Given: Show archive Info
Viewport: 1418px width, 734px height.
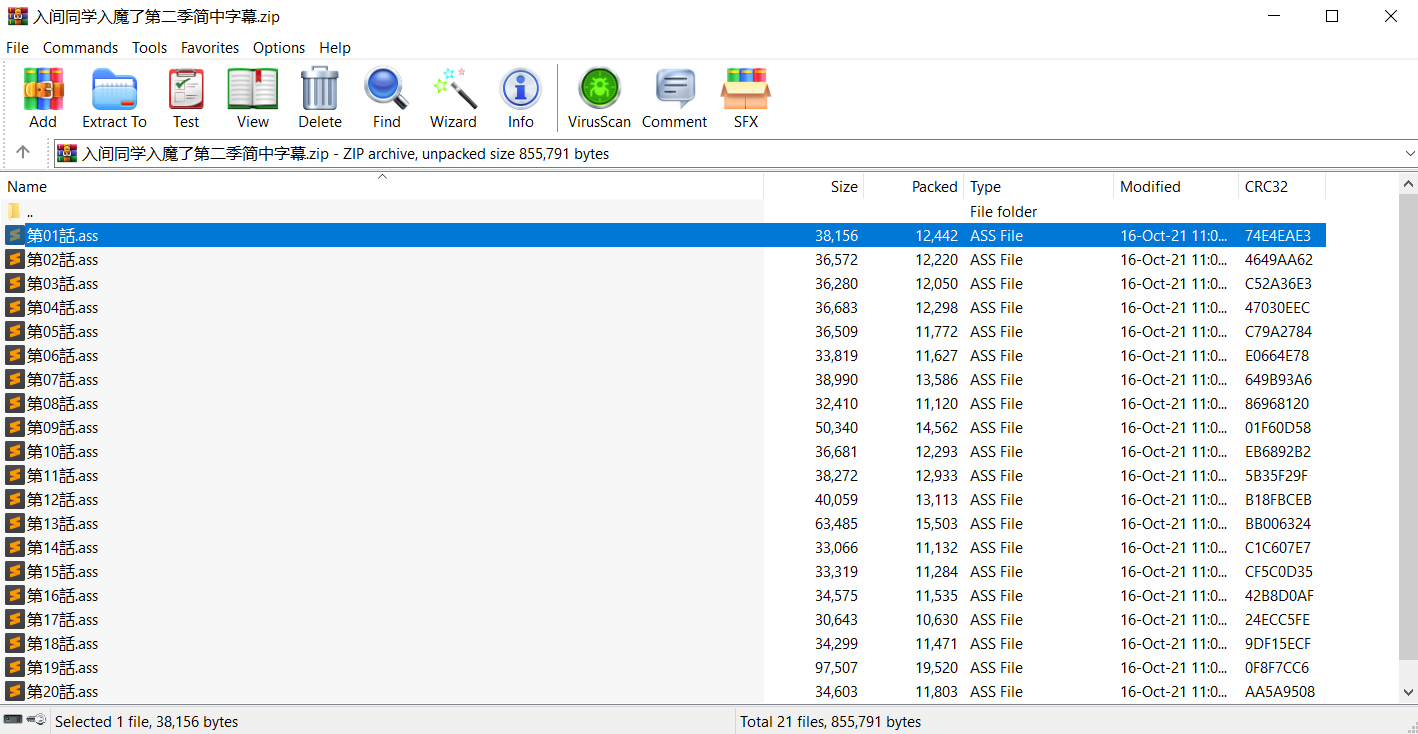Looking at the screenshot, I should coord(520,89).
